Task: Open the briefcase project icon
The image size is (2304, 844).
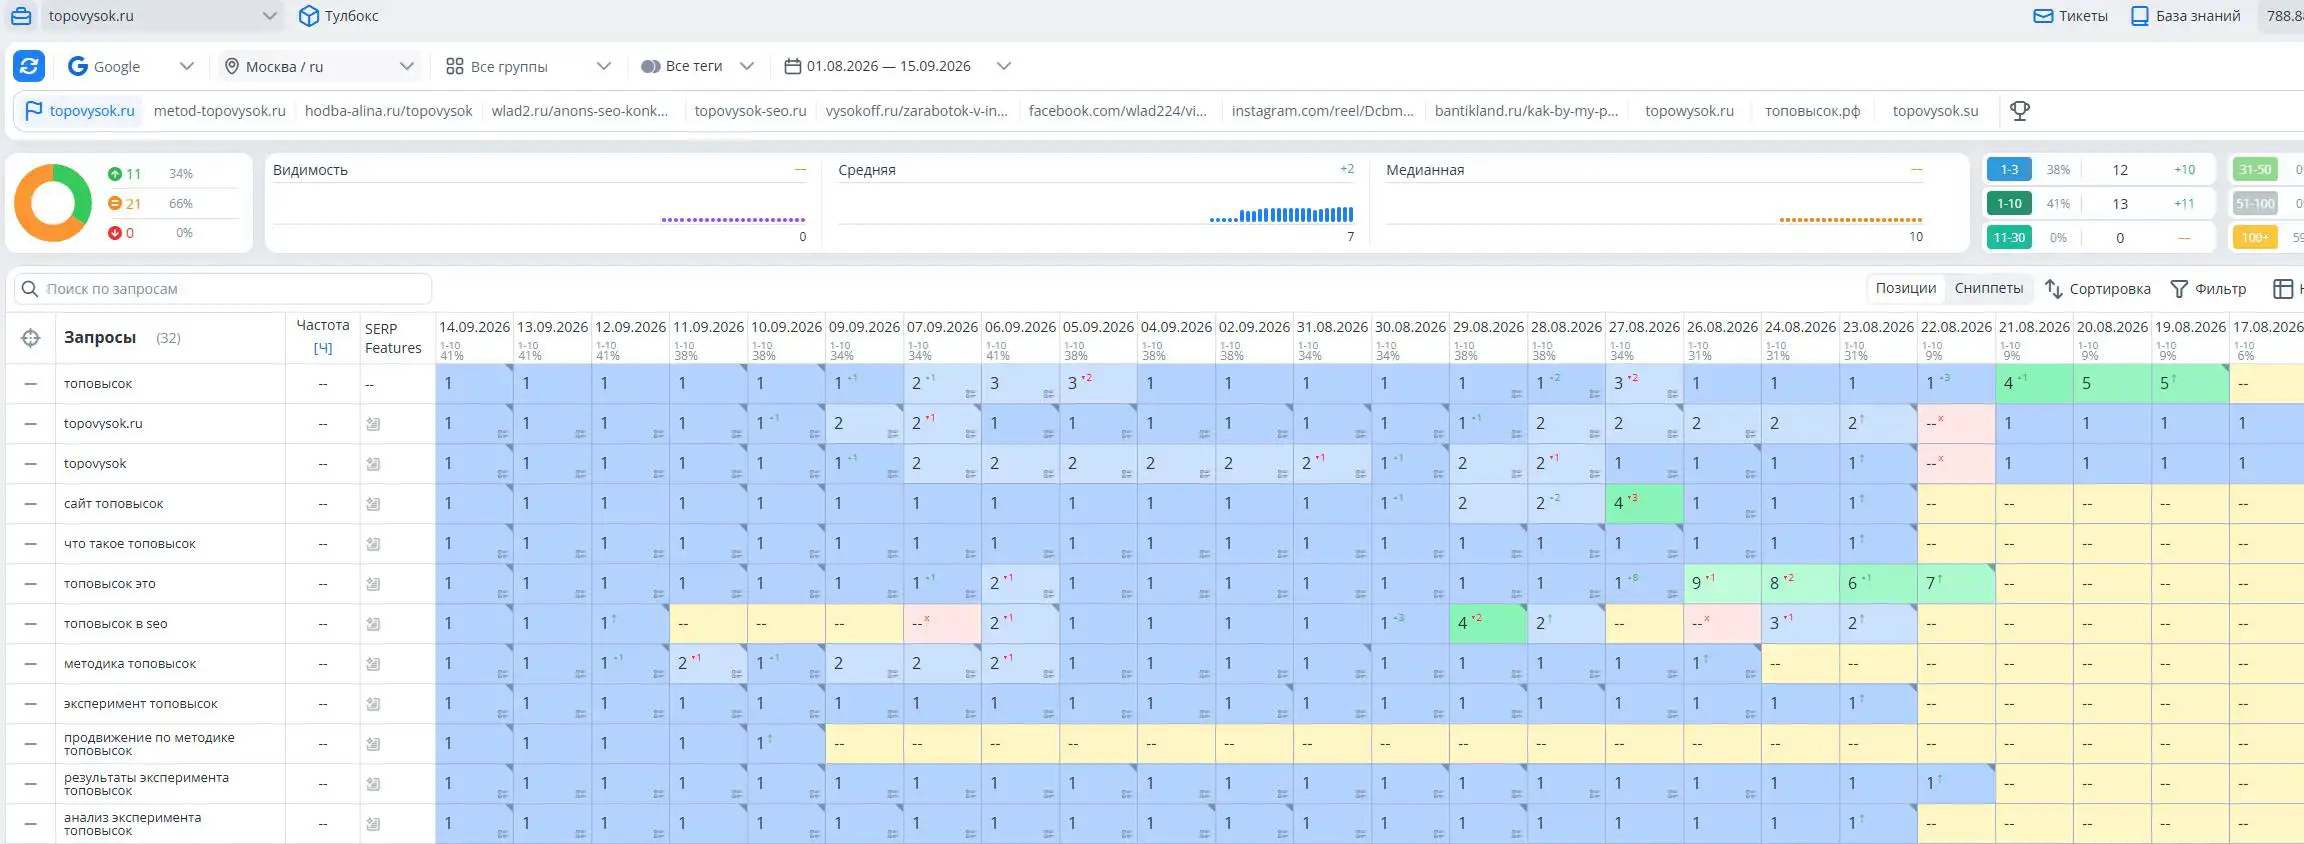Action: (21, 16)
